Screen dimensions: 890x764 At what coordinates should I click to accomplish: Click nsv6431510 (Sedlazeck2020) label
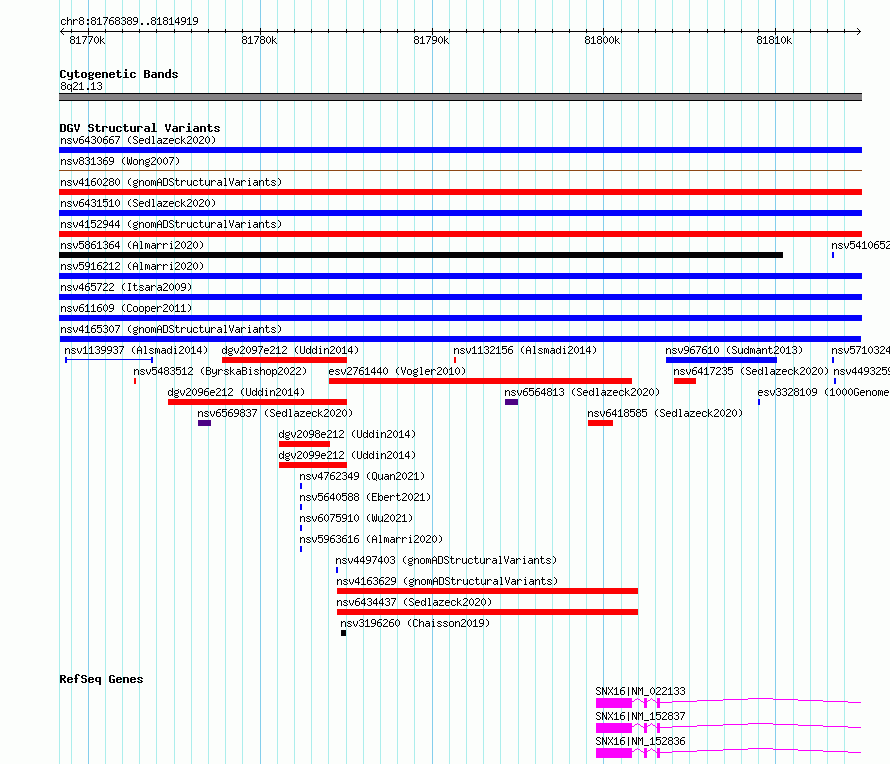138,203
